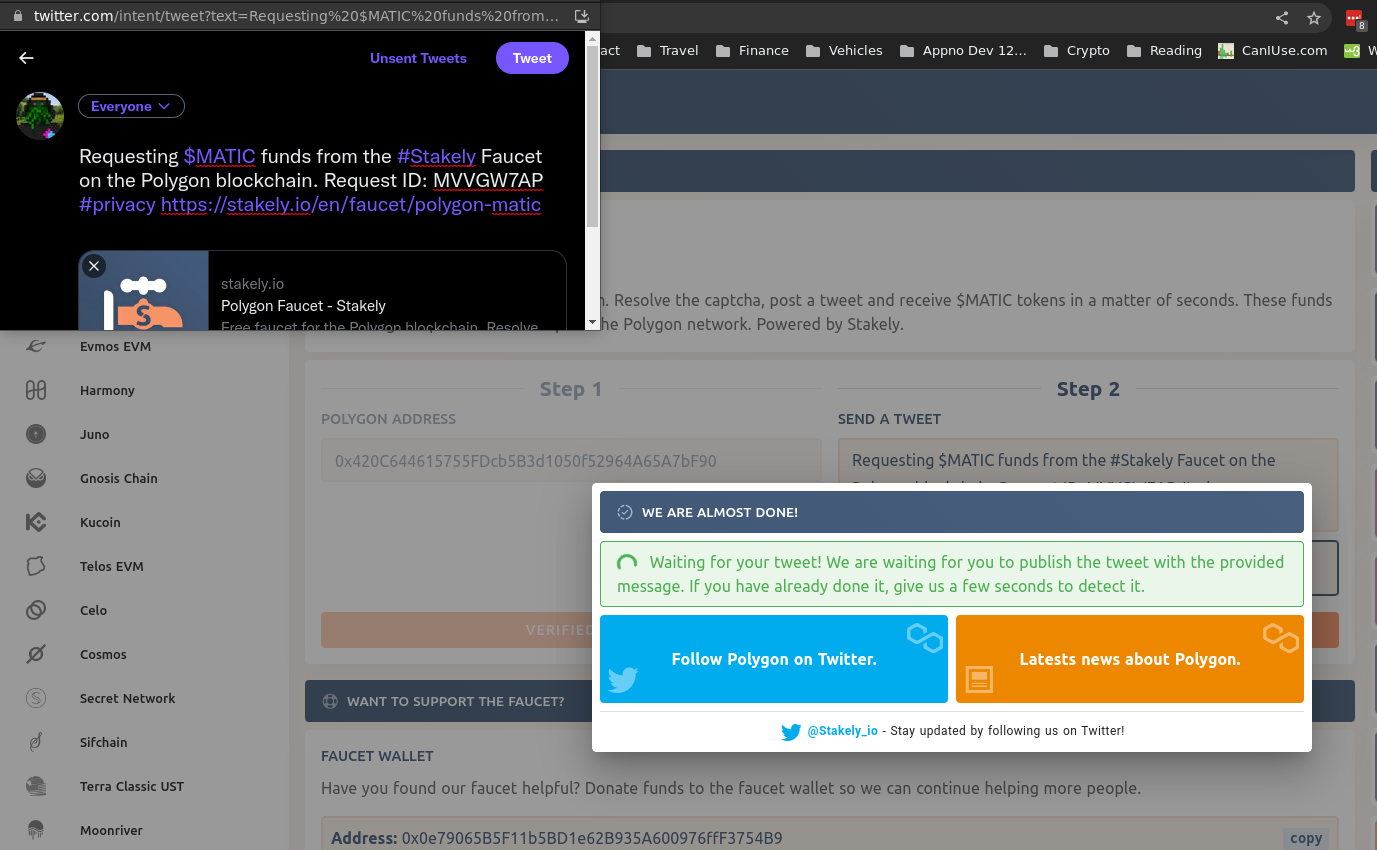Viewport: 1377px width, 850px height.
Task: Copy the faucet wallet address
Action: (1305, 838)
